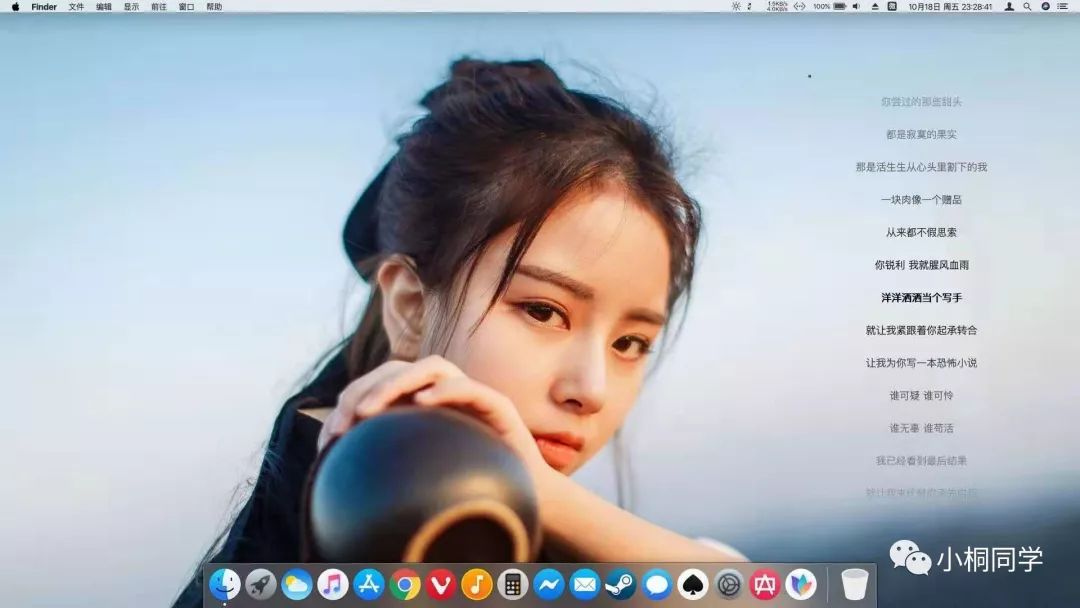Open Messenger app in dock
Screen dimensions: 1080x608
[549, 585]
